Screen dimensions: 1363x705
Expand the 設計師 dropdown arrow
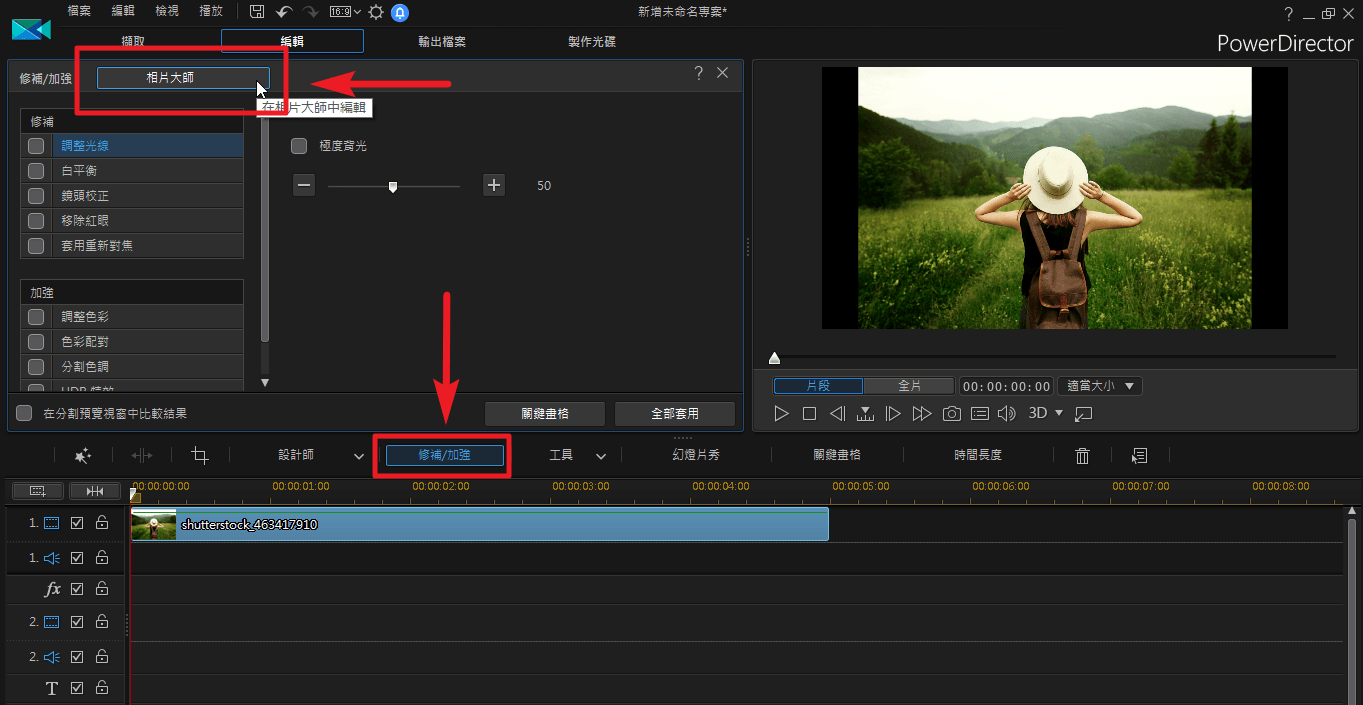359,456
